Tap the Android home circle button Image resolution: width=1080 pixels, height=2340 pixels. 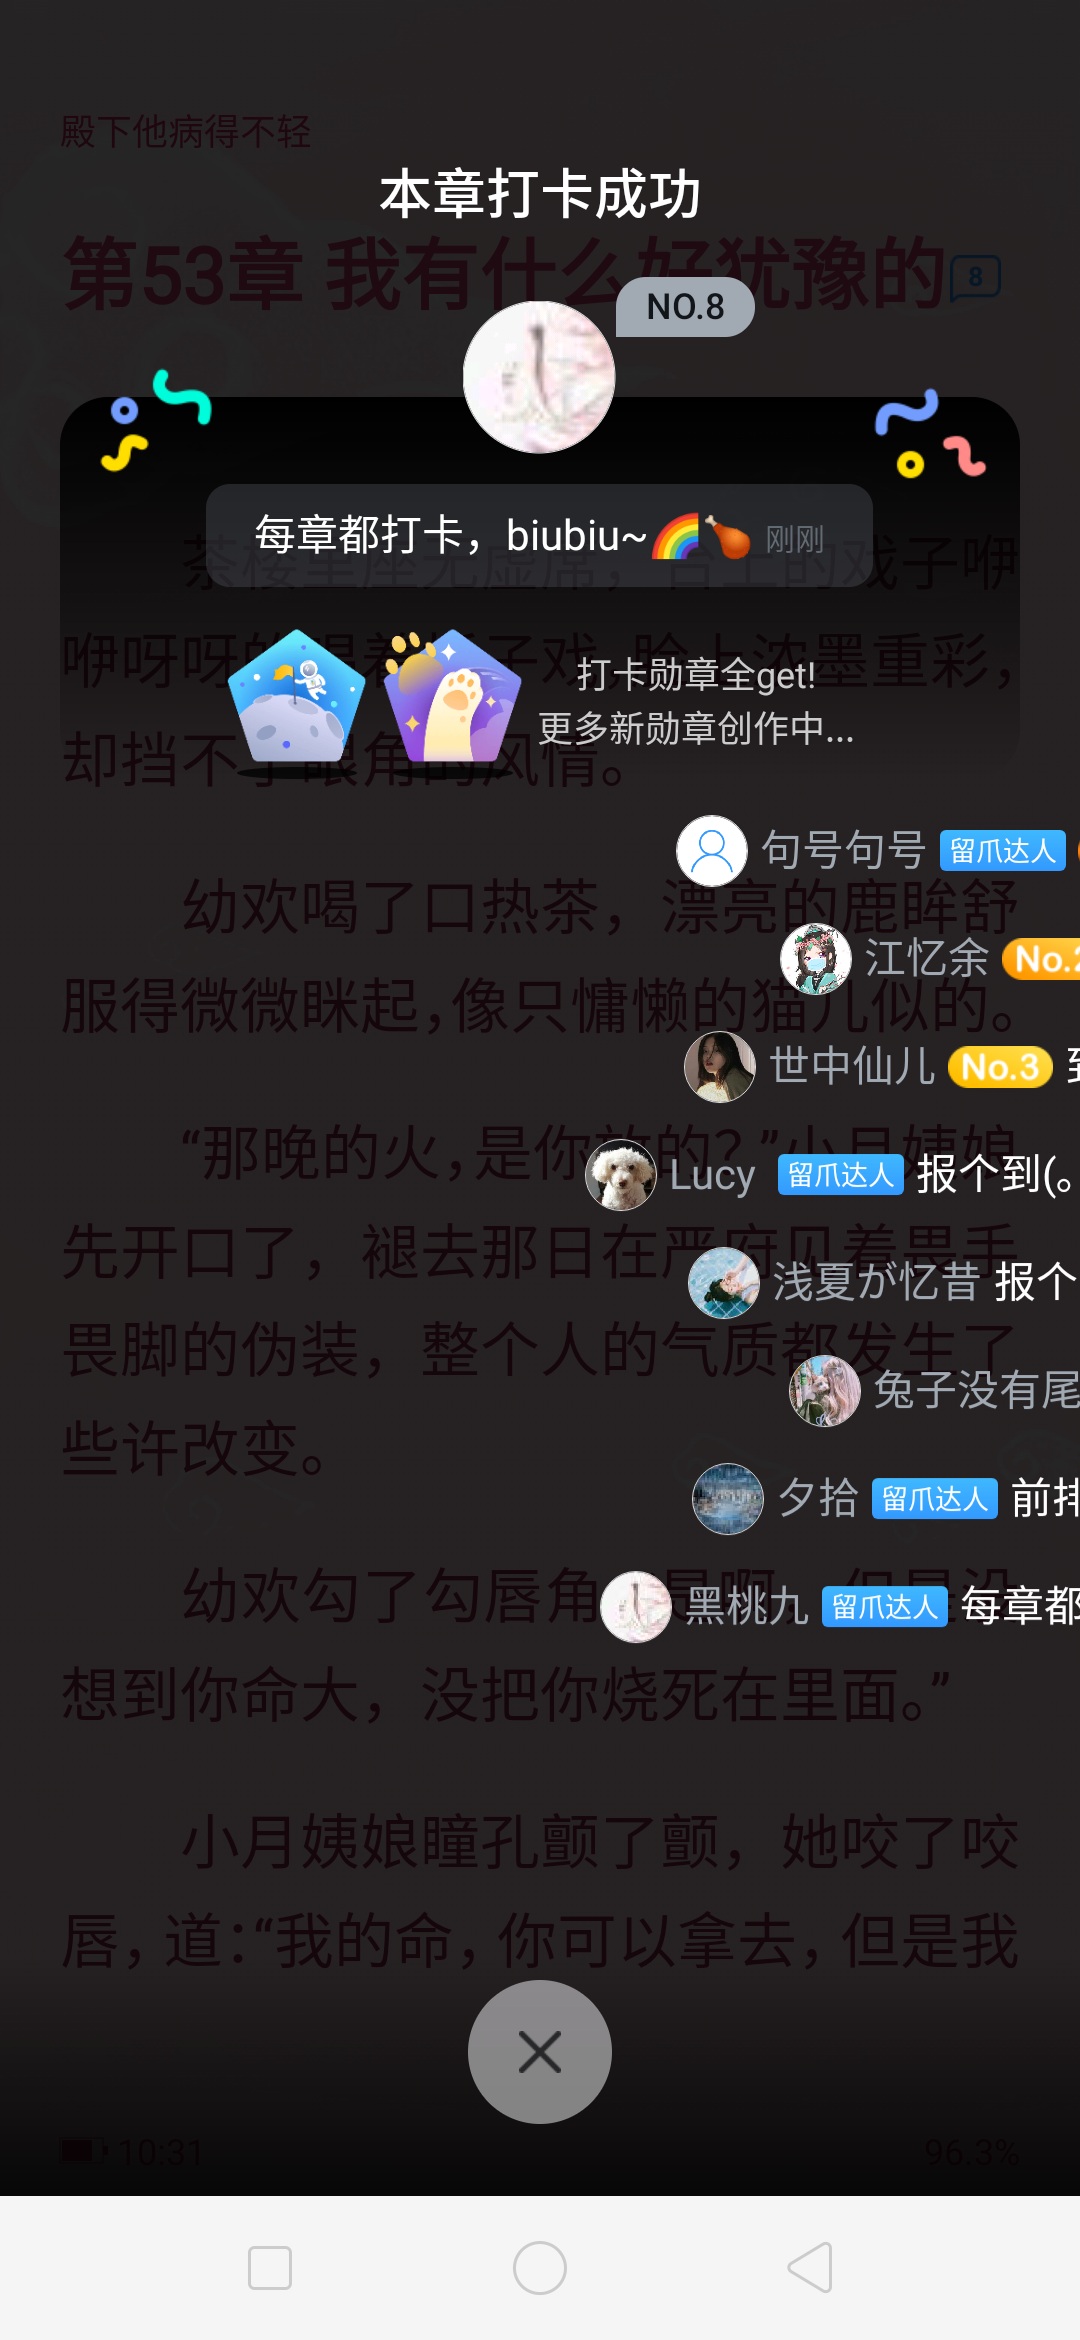pyautogui.click(x=540, y=2267)
